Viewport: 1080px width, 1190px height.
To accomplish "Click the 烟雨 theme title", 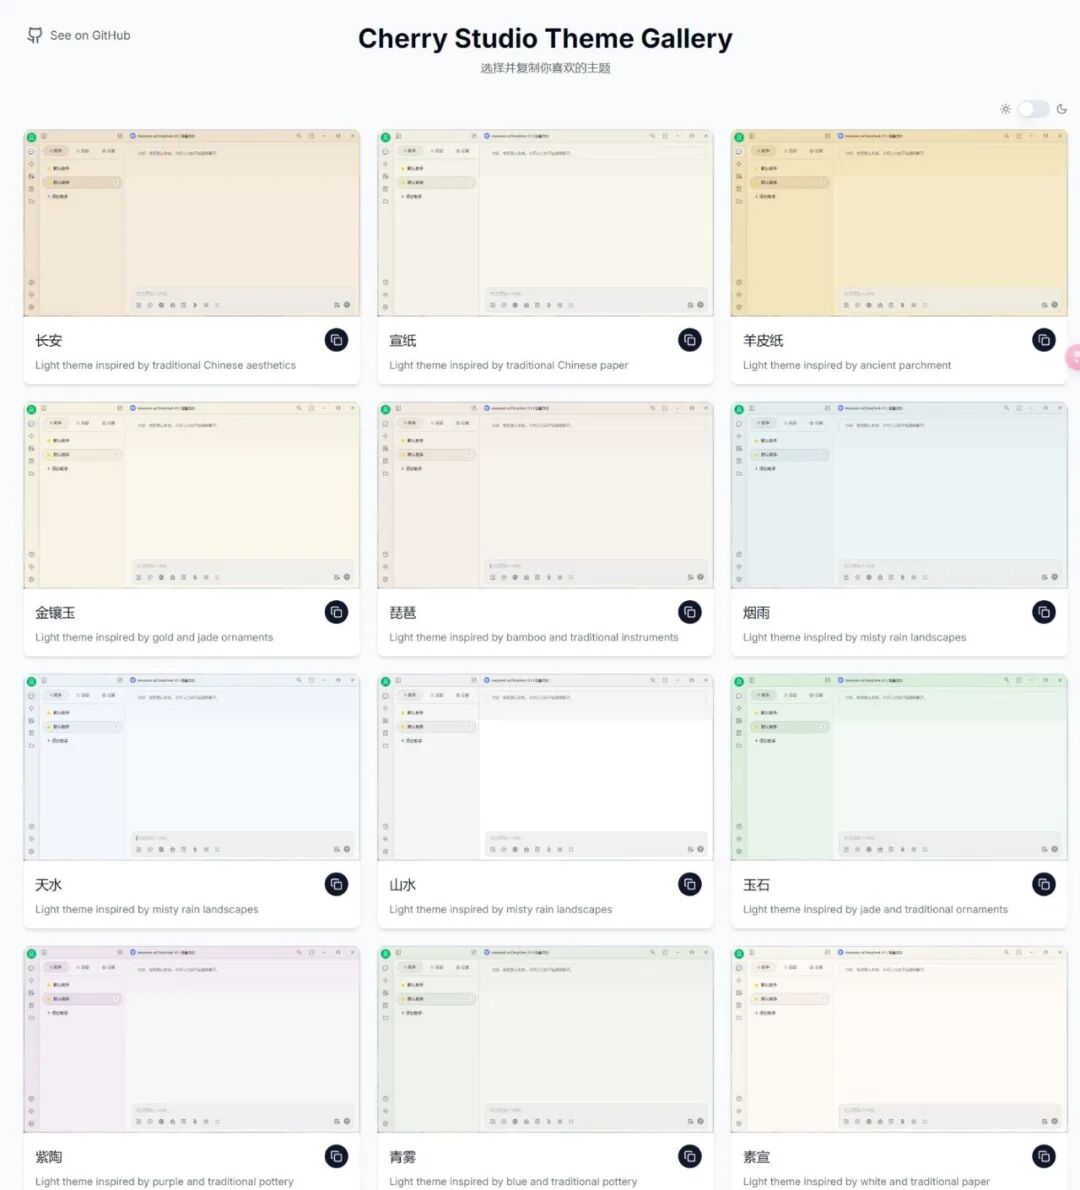I will 757,612.
